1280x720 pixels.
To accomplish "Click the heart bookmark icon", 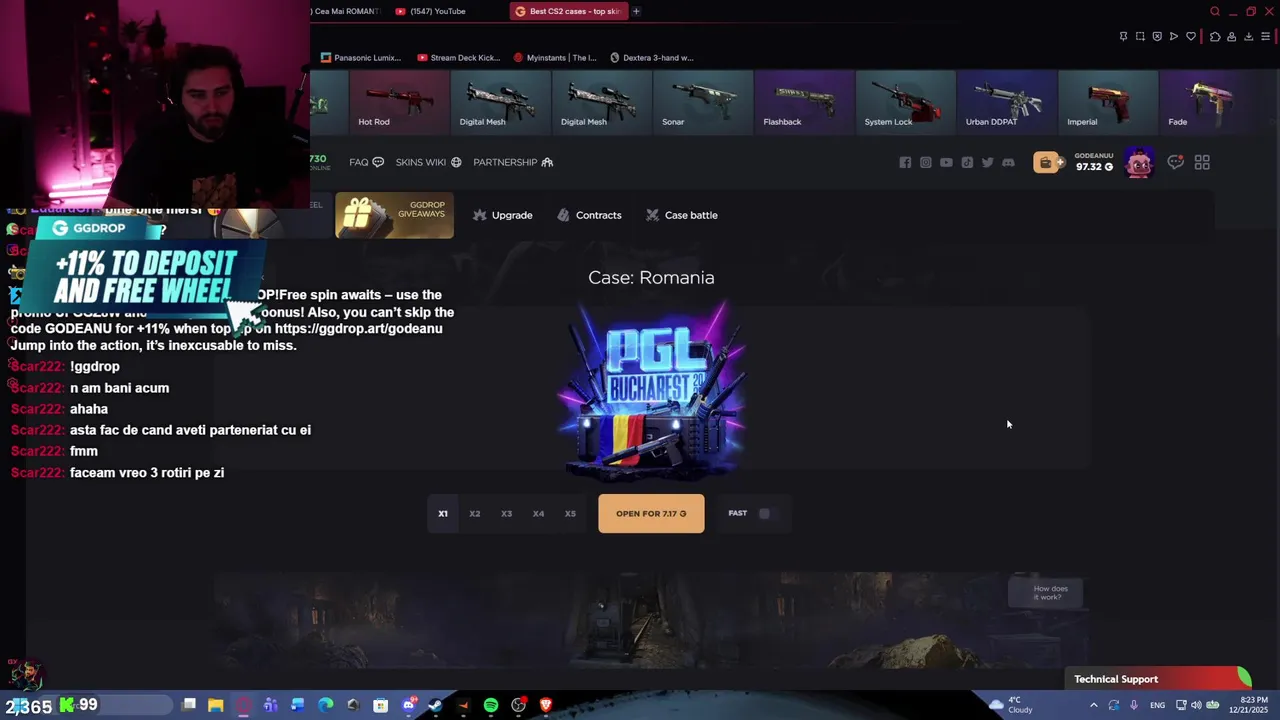I will [x=1191, y=36].
